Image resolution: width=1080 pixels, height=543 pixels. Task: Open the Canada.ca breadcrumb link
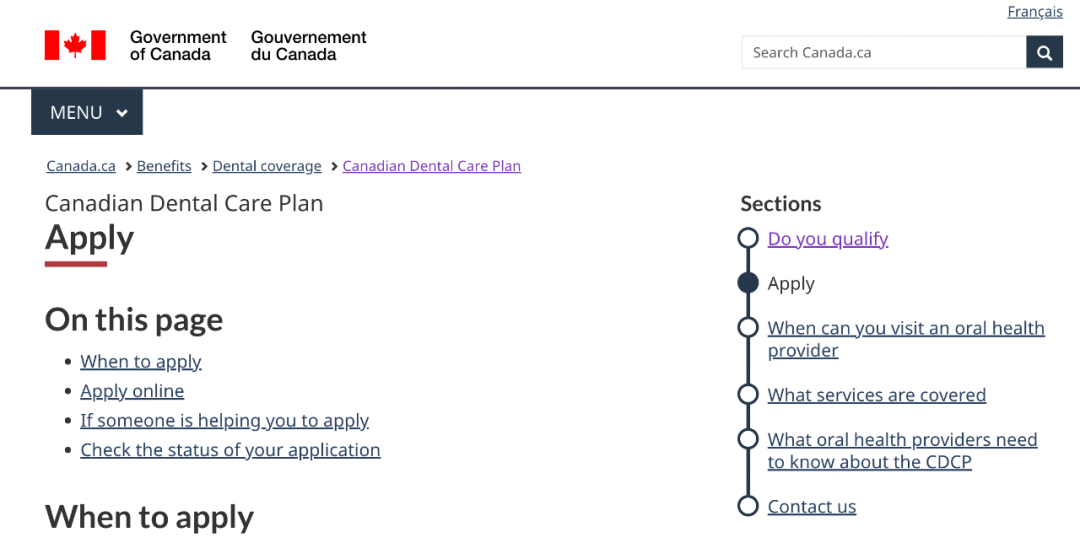tap(81, 166)
